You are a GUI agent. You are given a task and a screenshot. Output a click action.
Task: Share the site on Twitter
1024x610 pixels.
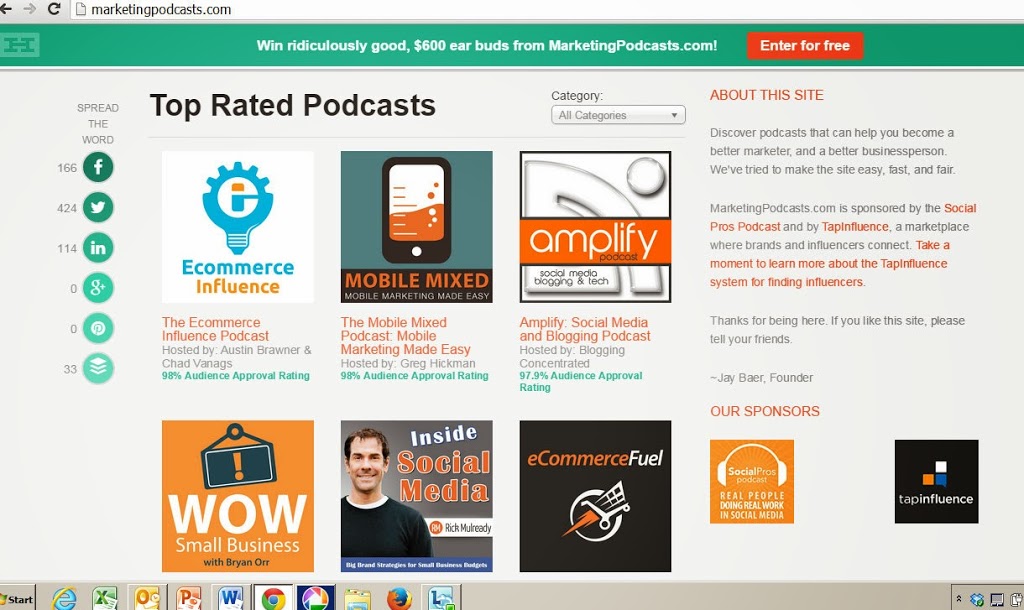pos(98,208)
